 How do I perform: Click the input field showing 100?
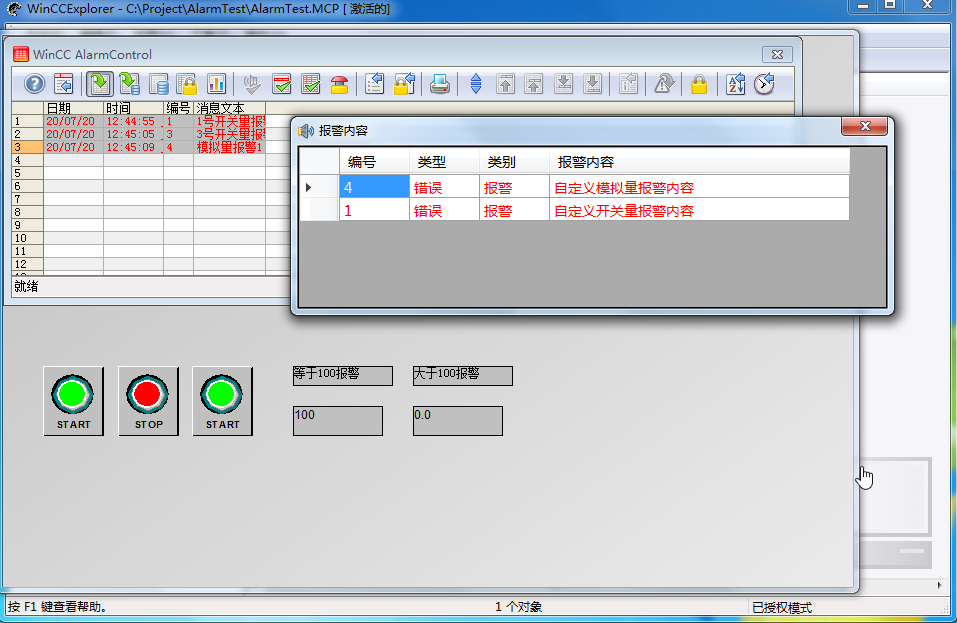coord(338,421)
